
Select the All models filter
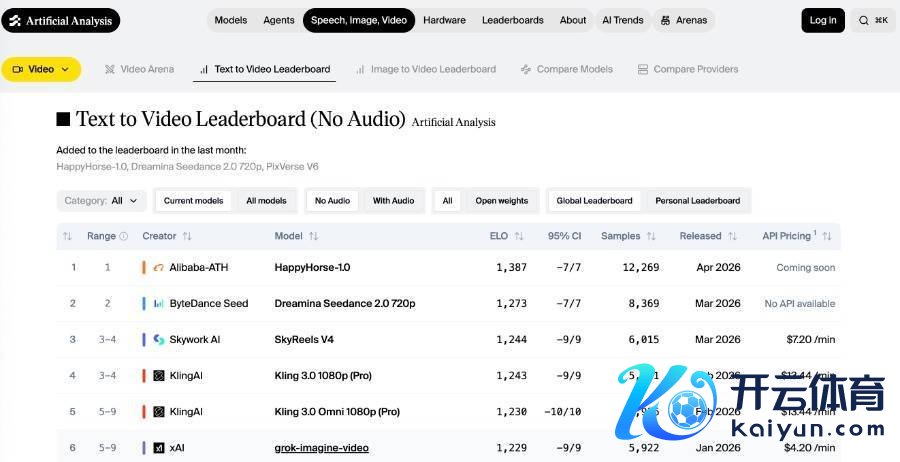coord(266,201)
